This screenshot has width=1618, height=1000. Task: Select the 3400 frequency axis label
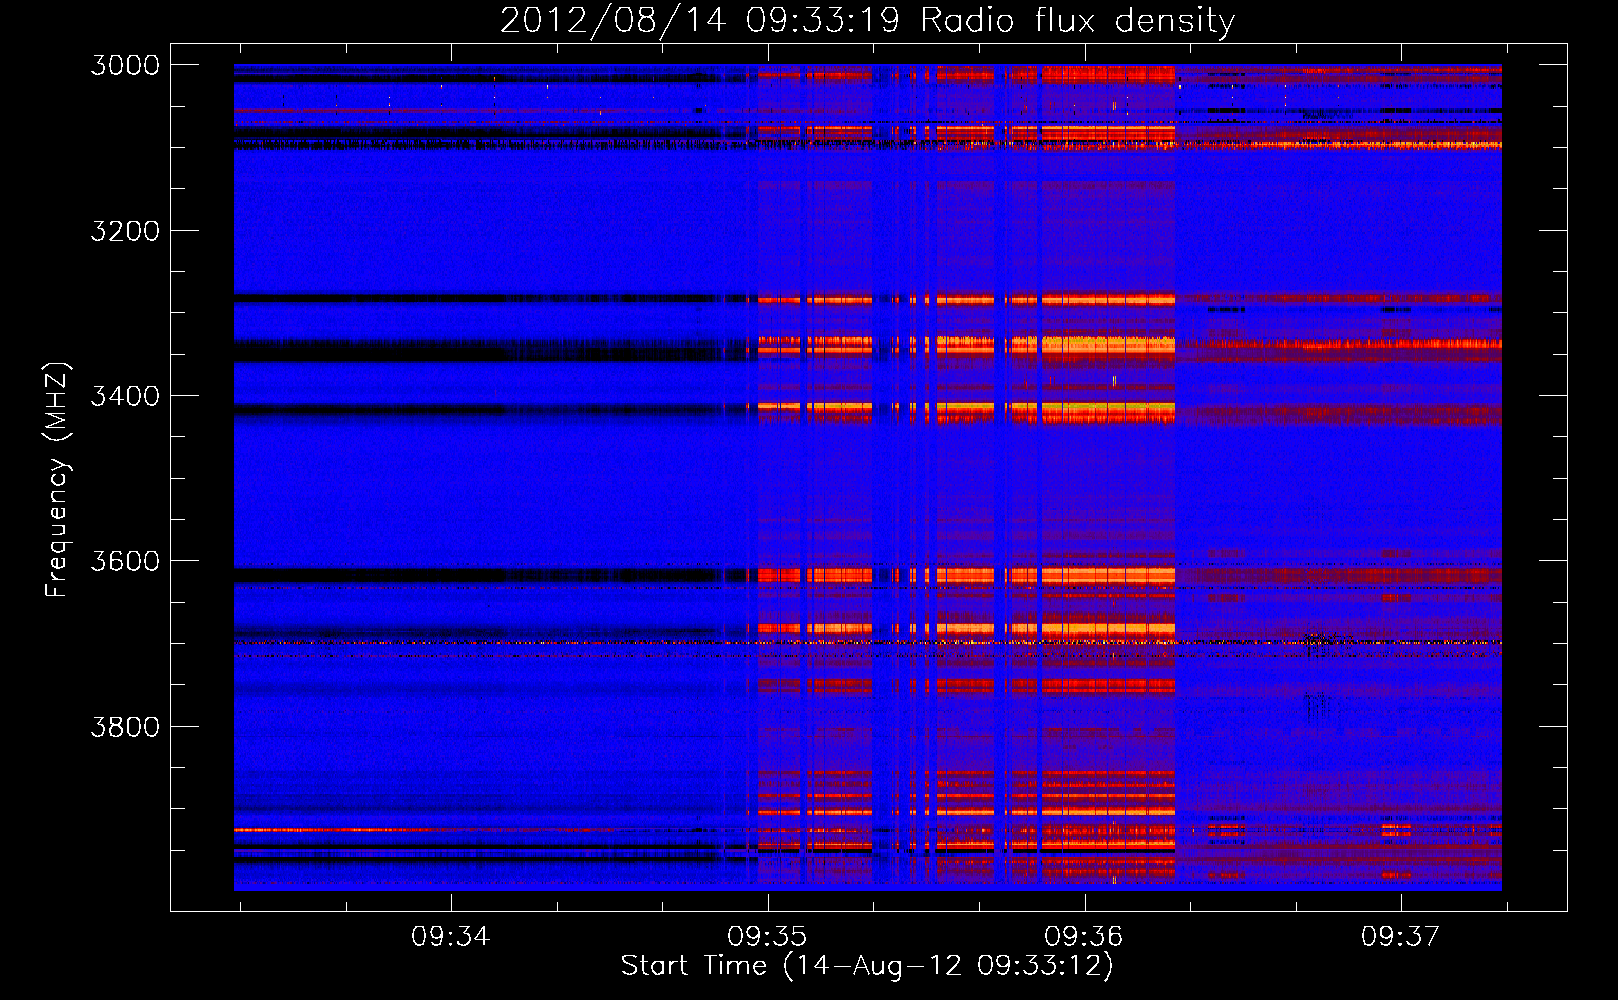pos(125,396)
